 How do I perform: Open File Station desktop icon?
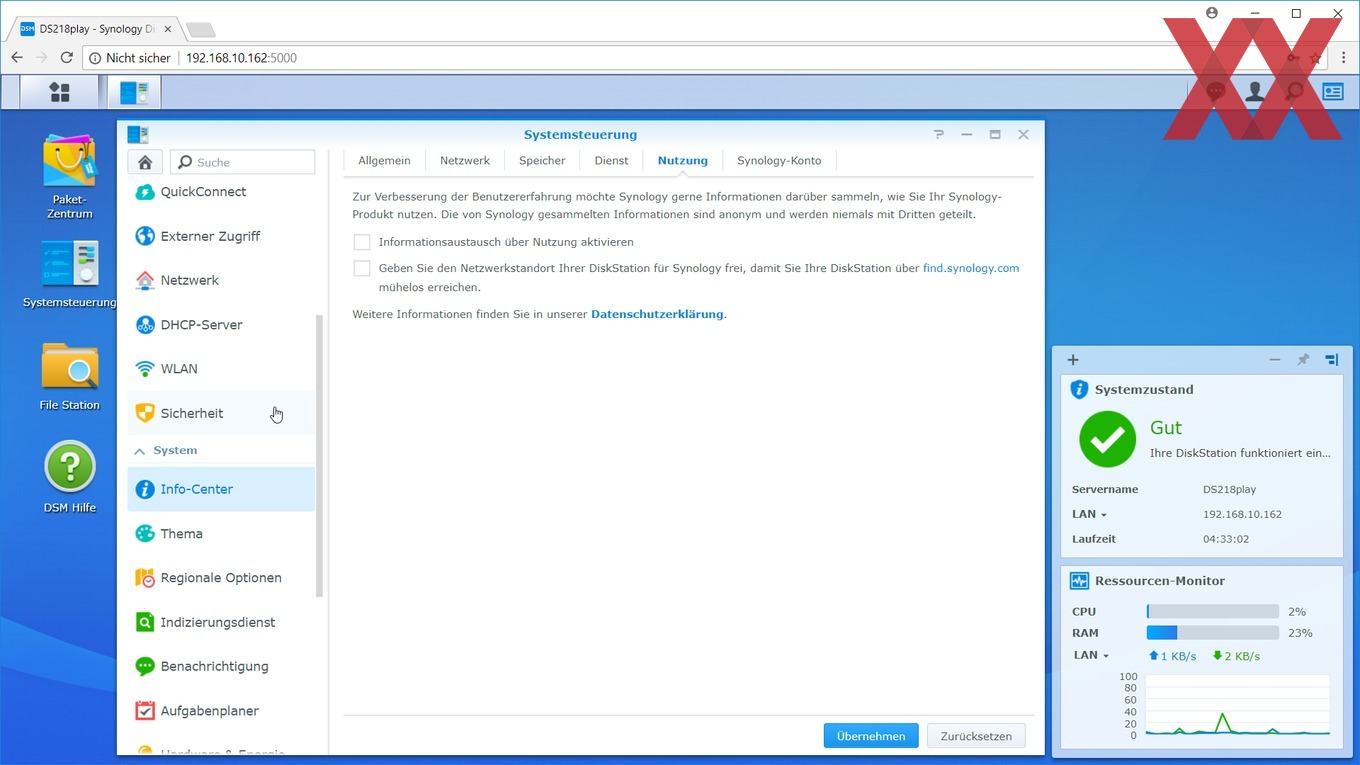tap(70, 377)
